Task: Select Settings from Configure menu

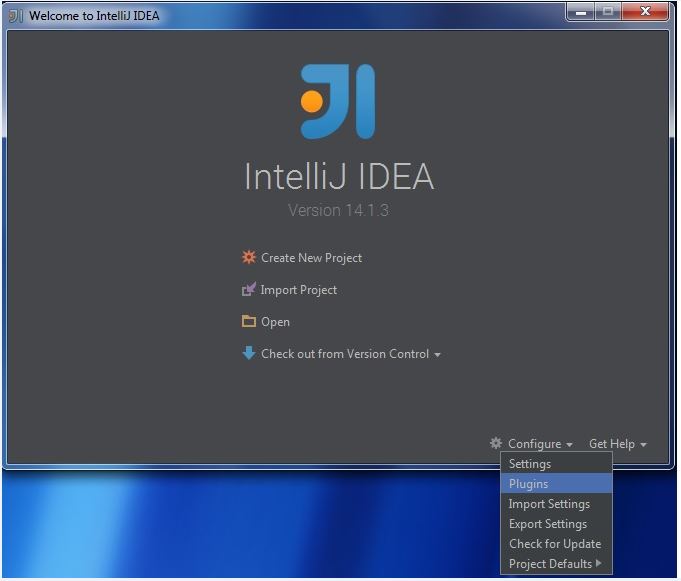Action: (x=556, y=464)
